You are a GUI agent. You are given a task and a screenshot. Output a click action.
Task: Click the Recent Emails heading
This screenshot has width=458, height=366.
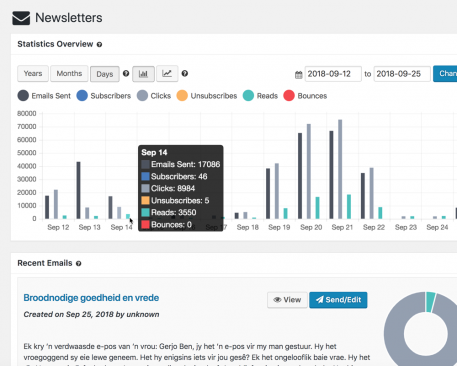point(45,263)
